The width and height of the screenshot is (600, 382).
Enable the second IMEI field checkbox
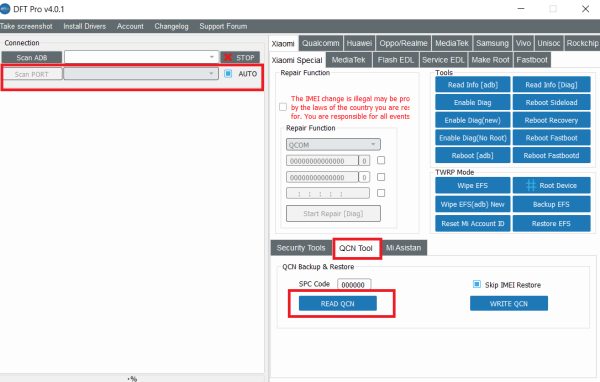(x=381, y=177)
